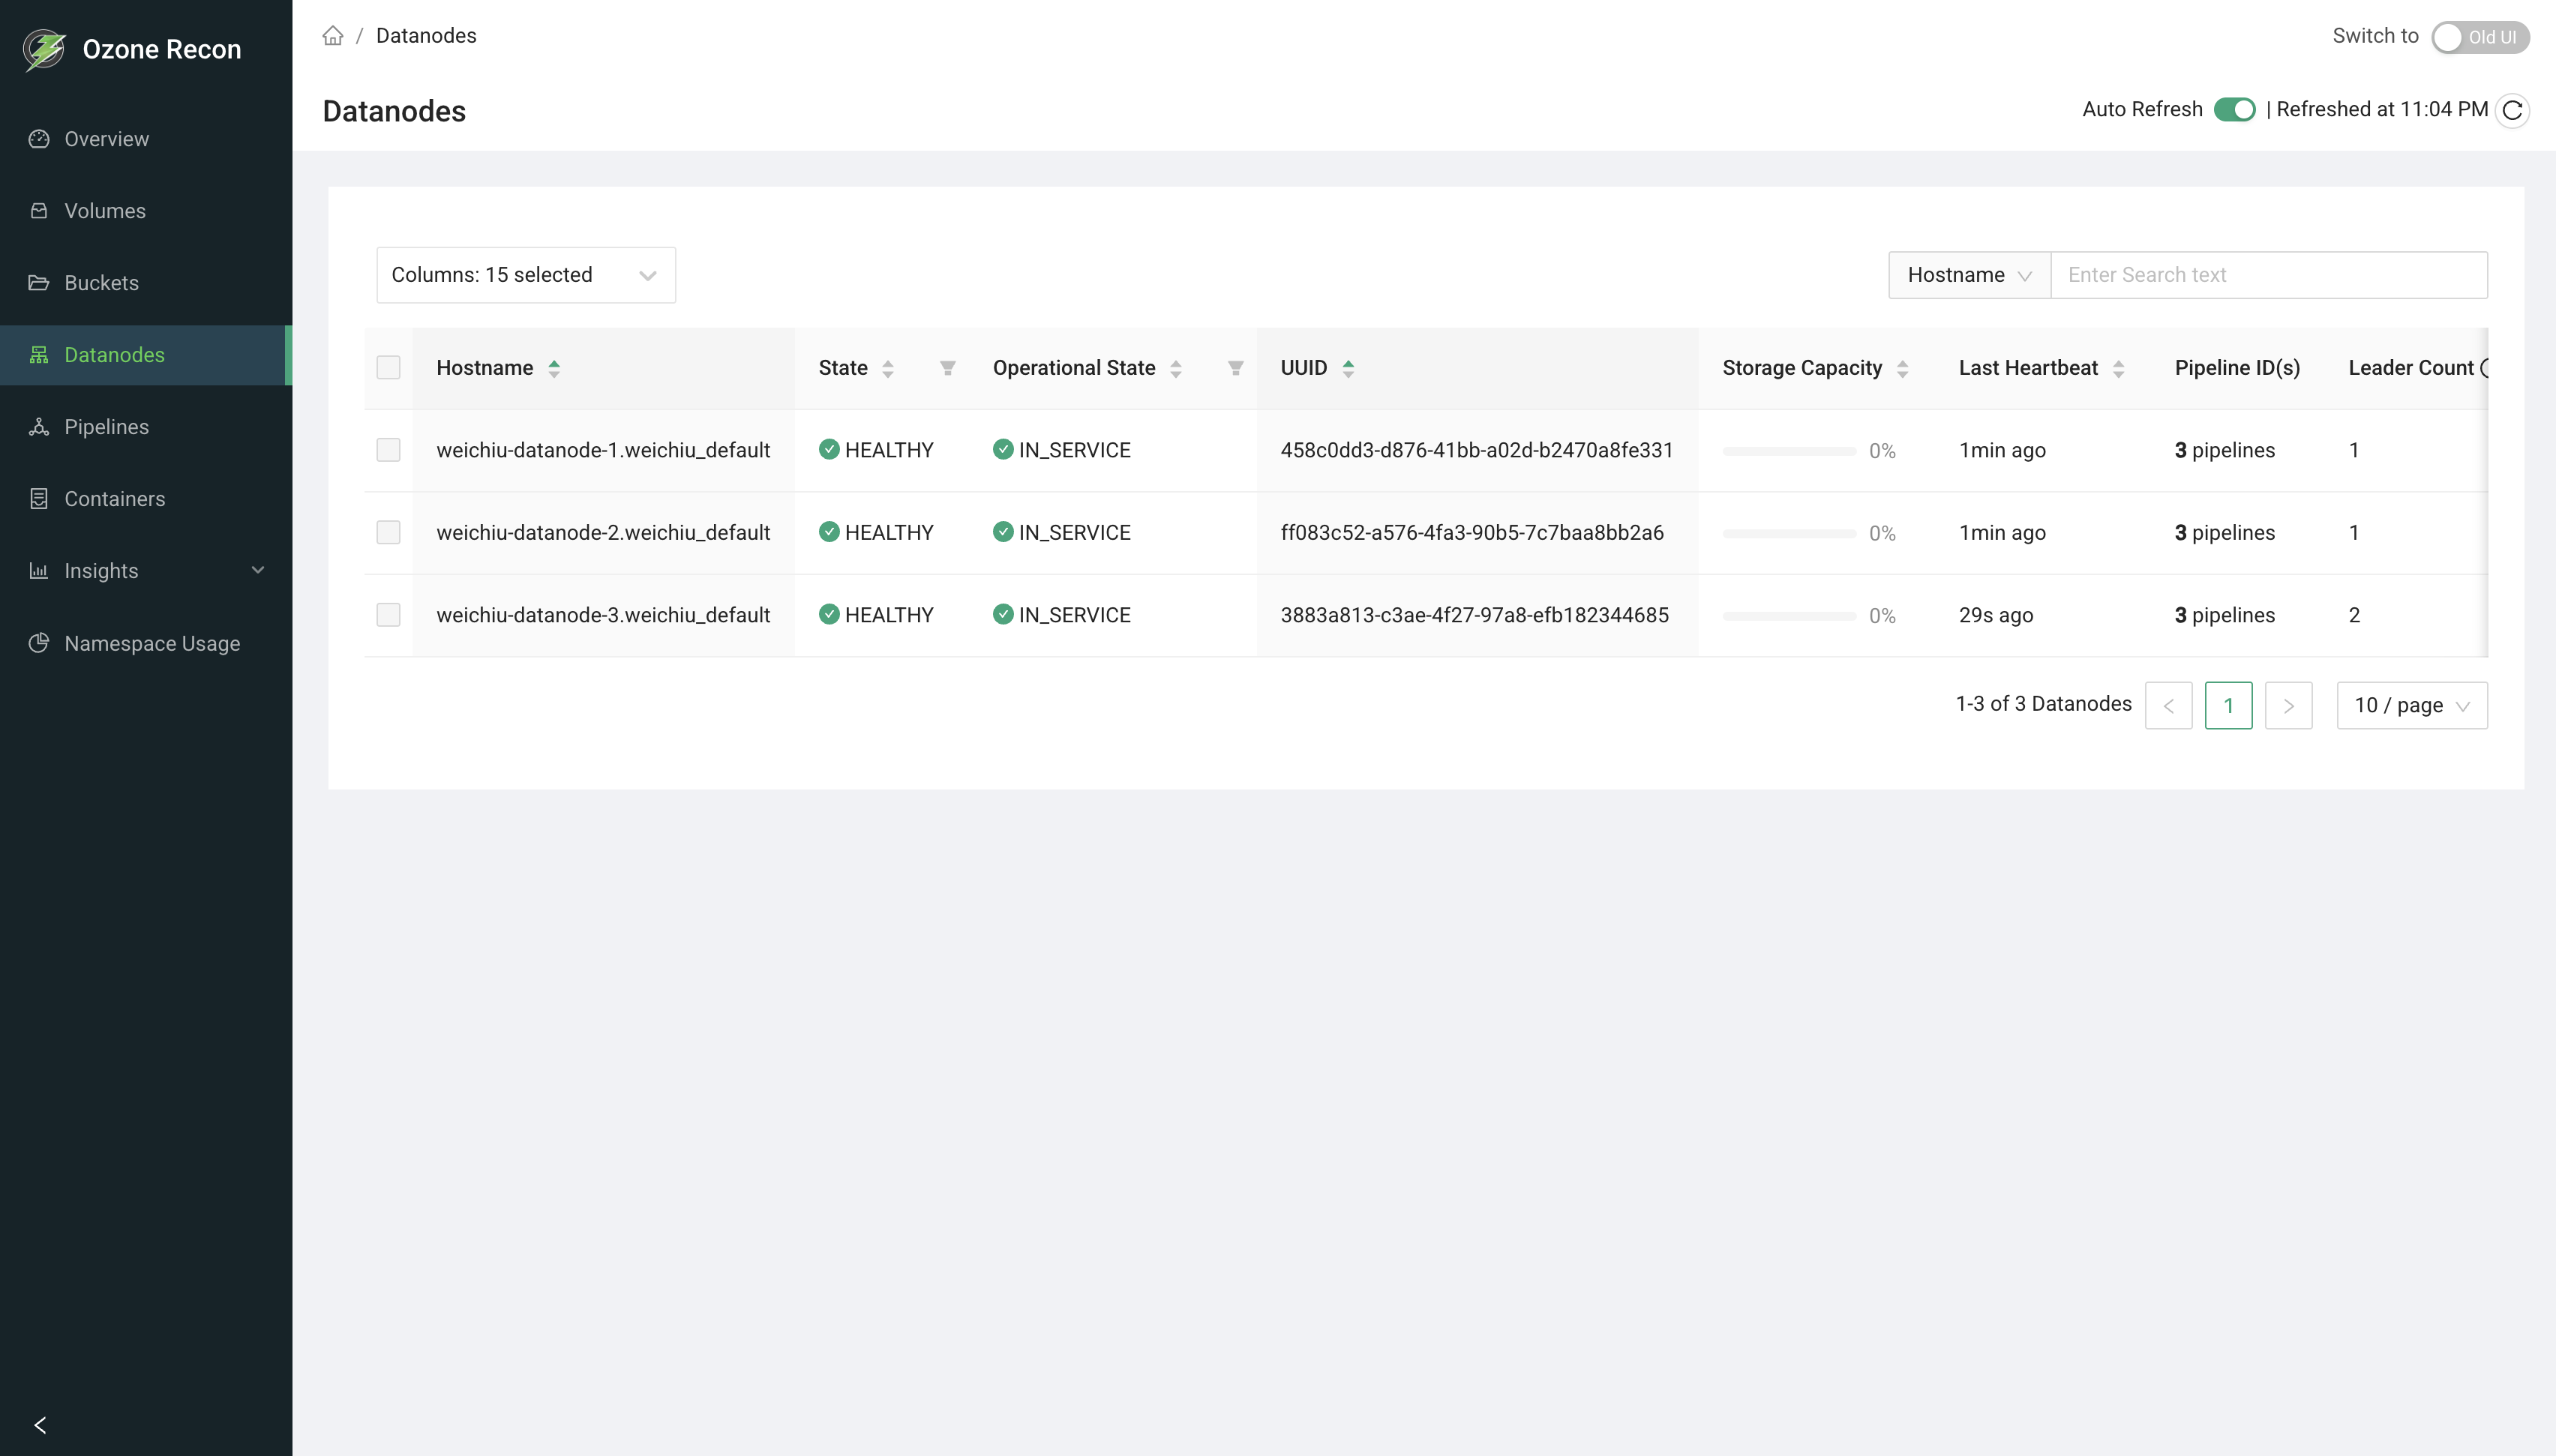Navigate to Pipelines
This screenshot has height=1456, width=2556.
pos(107,426)
